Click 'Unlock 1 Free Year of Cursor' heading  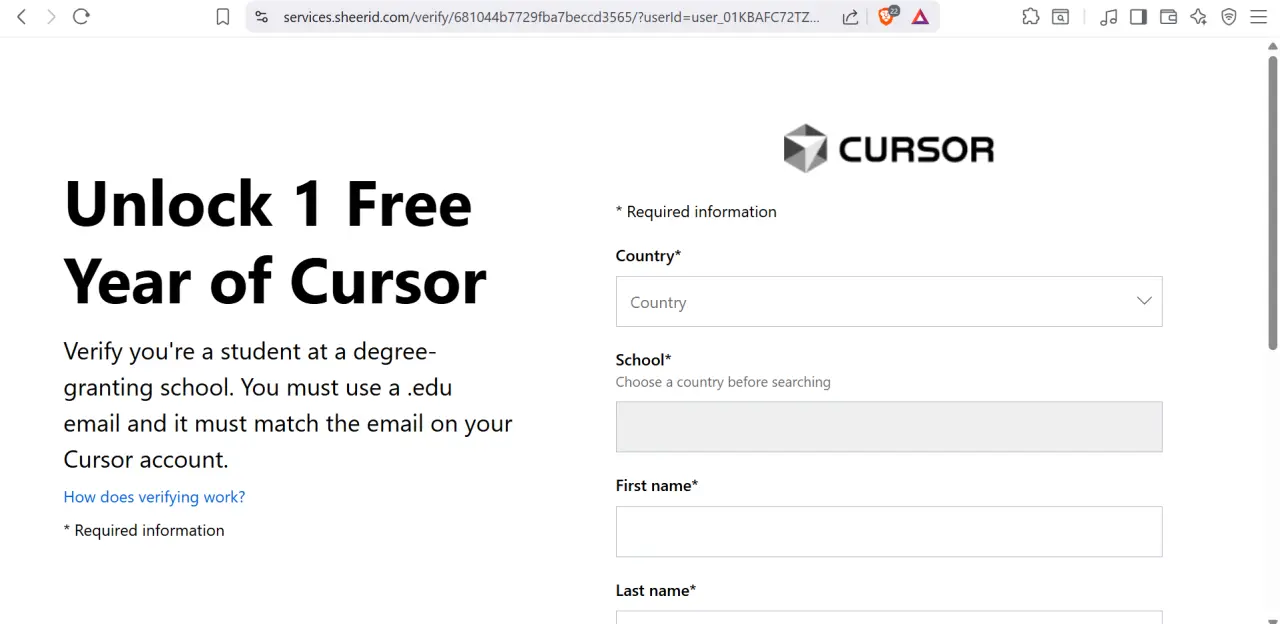[x=275, y=242]
